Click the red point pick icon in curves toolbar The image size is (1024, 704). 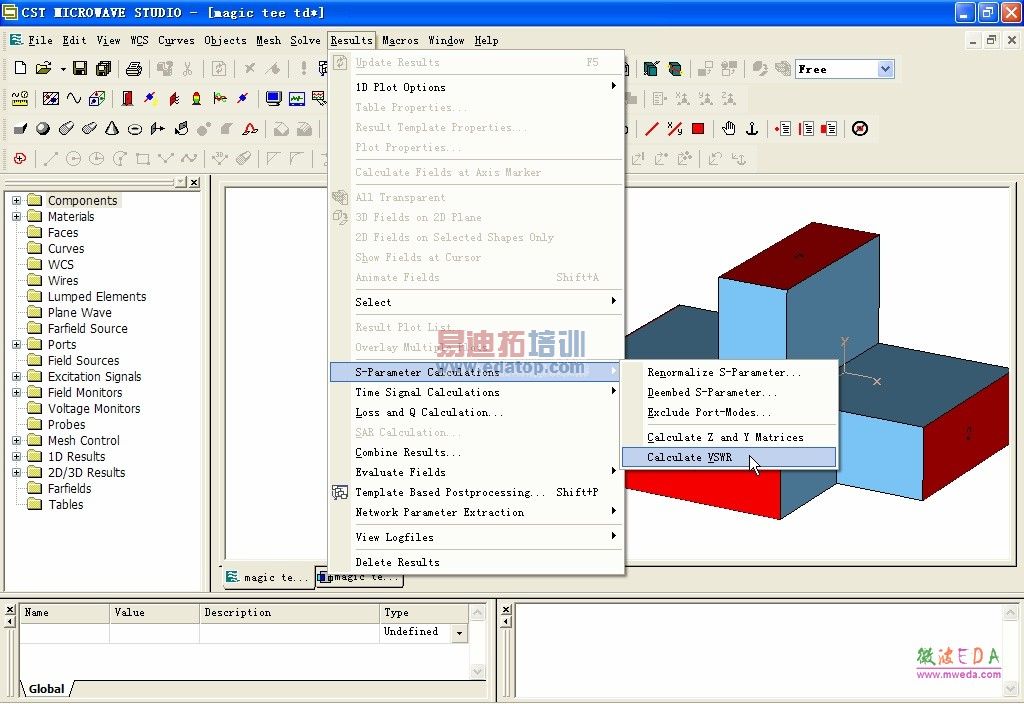pos(20,159)
